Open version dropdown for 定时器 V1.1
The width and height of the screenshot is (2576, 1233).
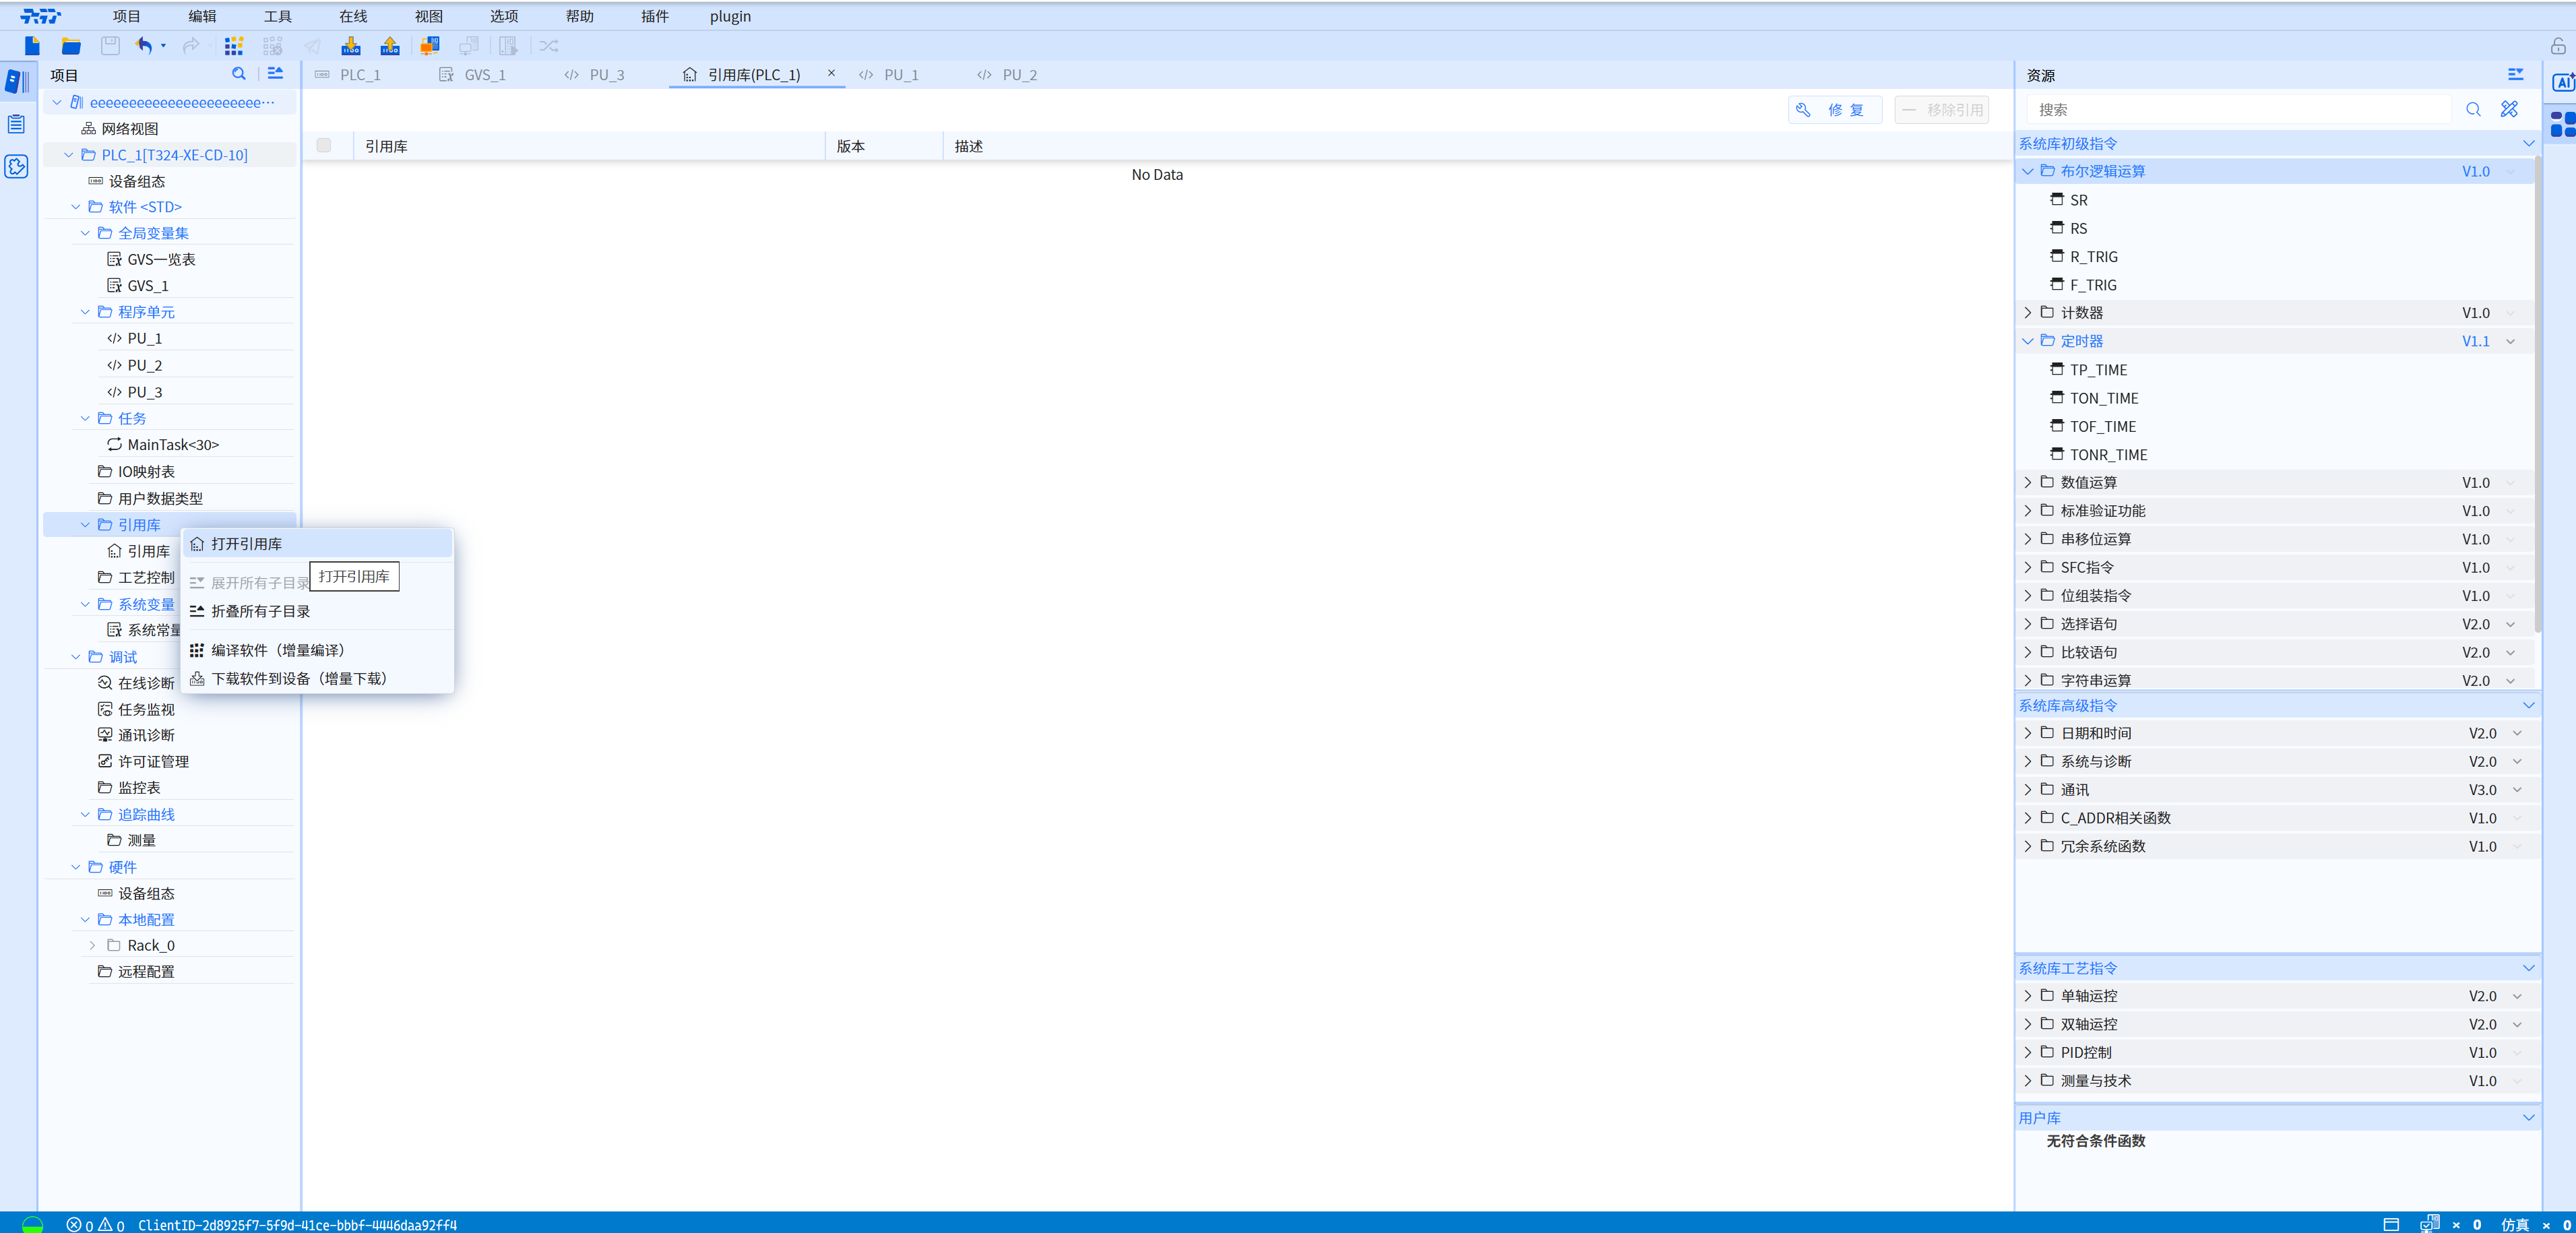pos(2510,341)
